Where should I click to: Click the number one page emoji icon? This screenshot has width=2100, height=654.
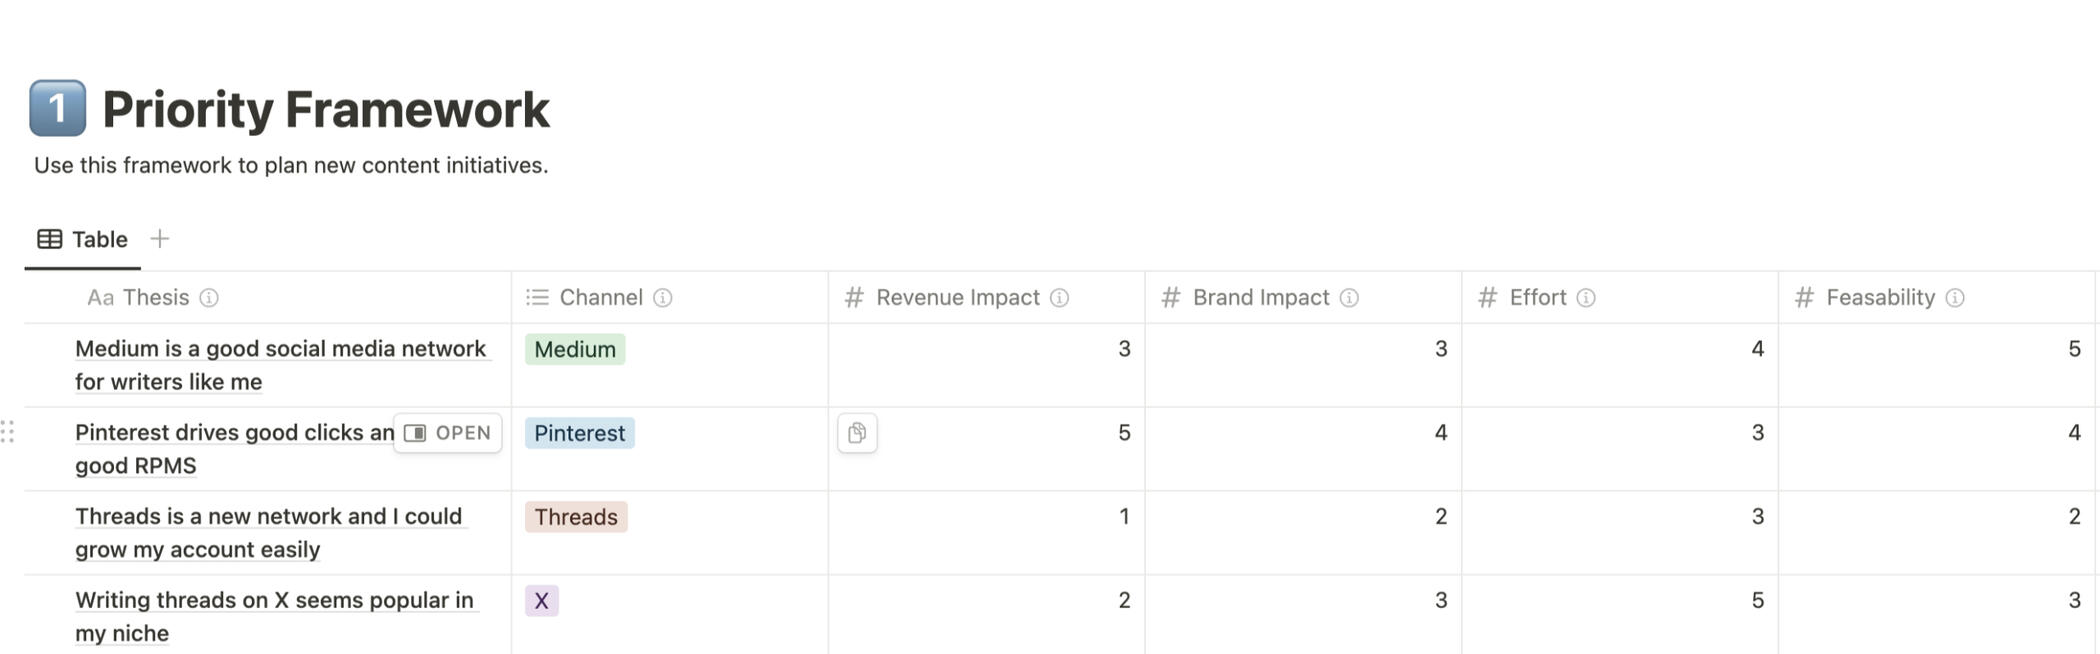click(57, 108)
